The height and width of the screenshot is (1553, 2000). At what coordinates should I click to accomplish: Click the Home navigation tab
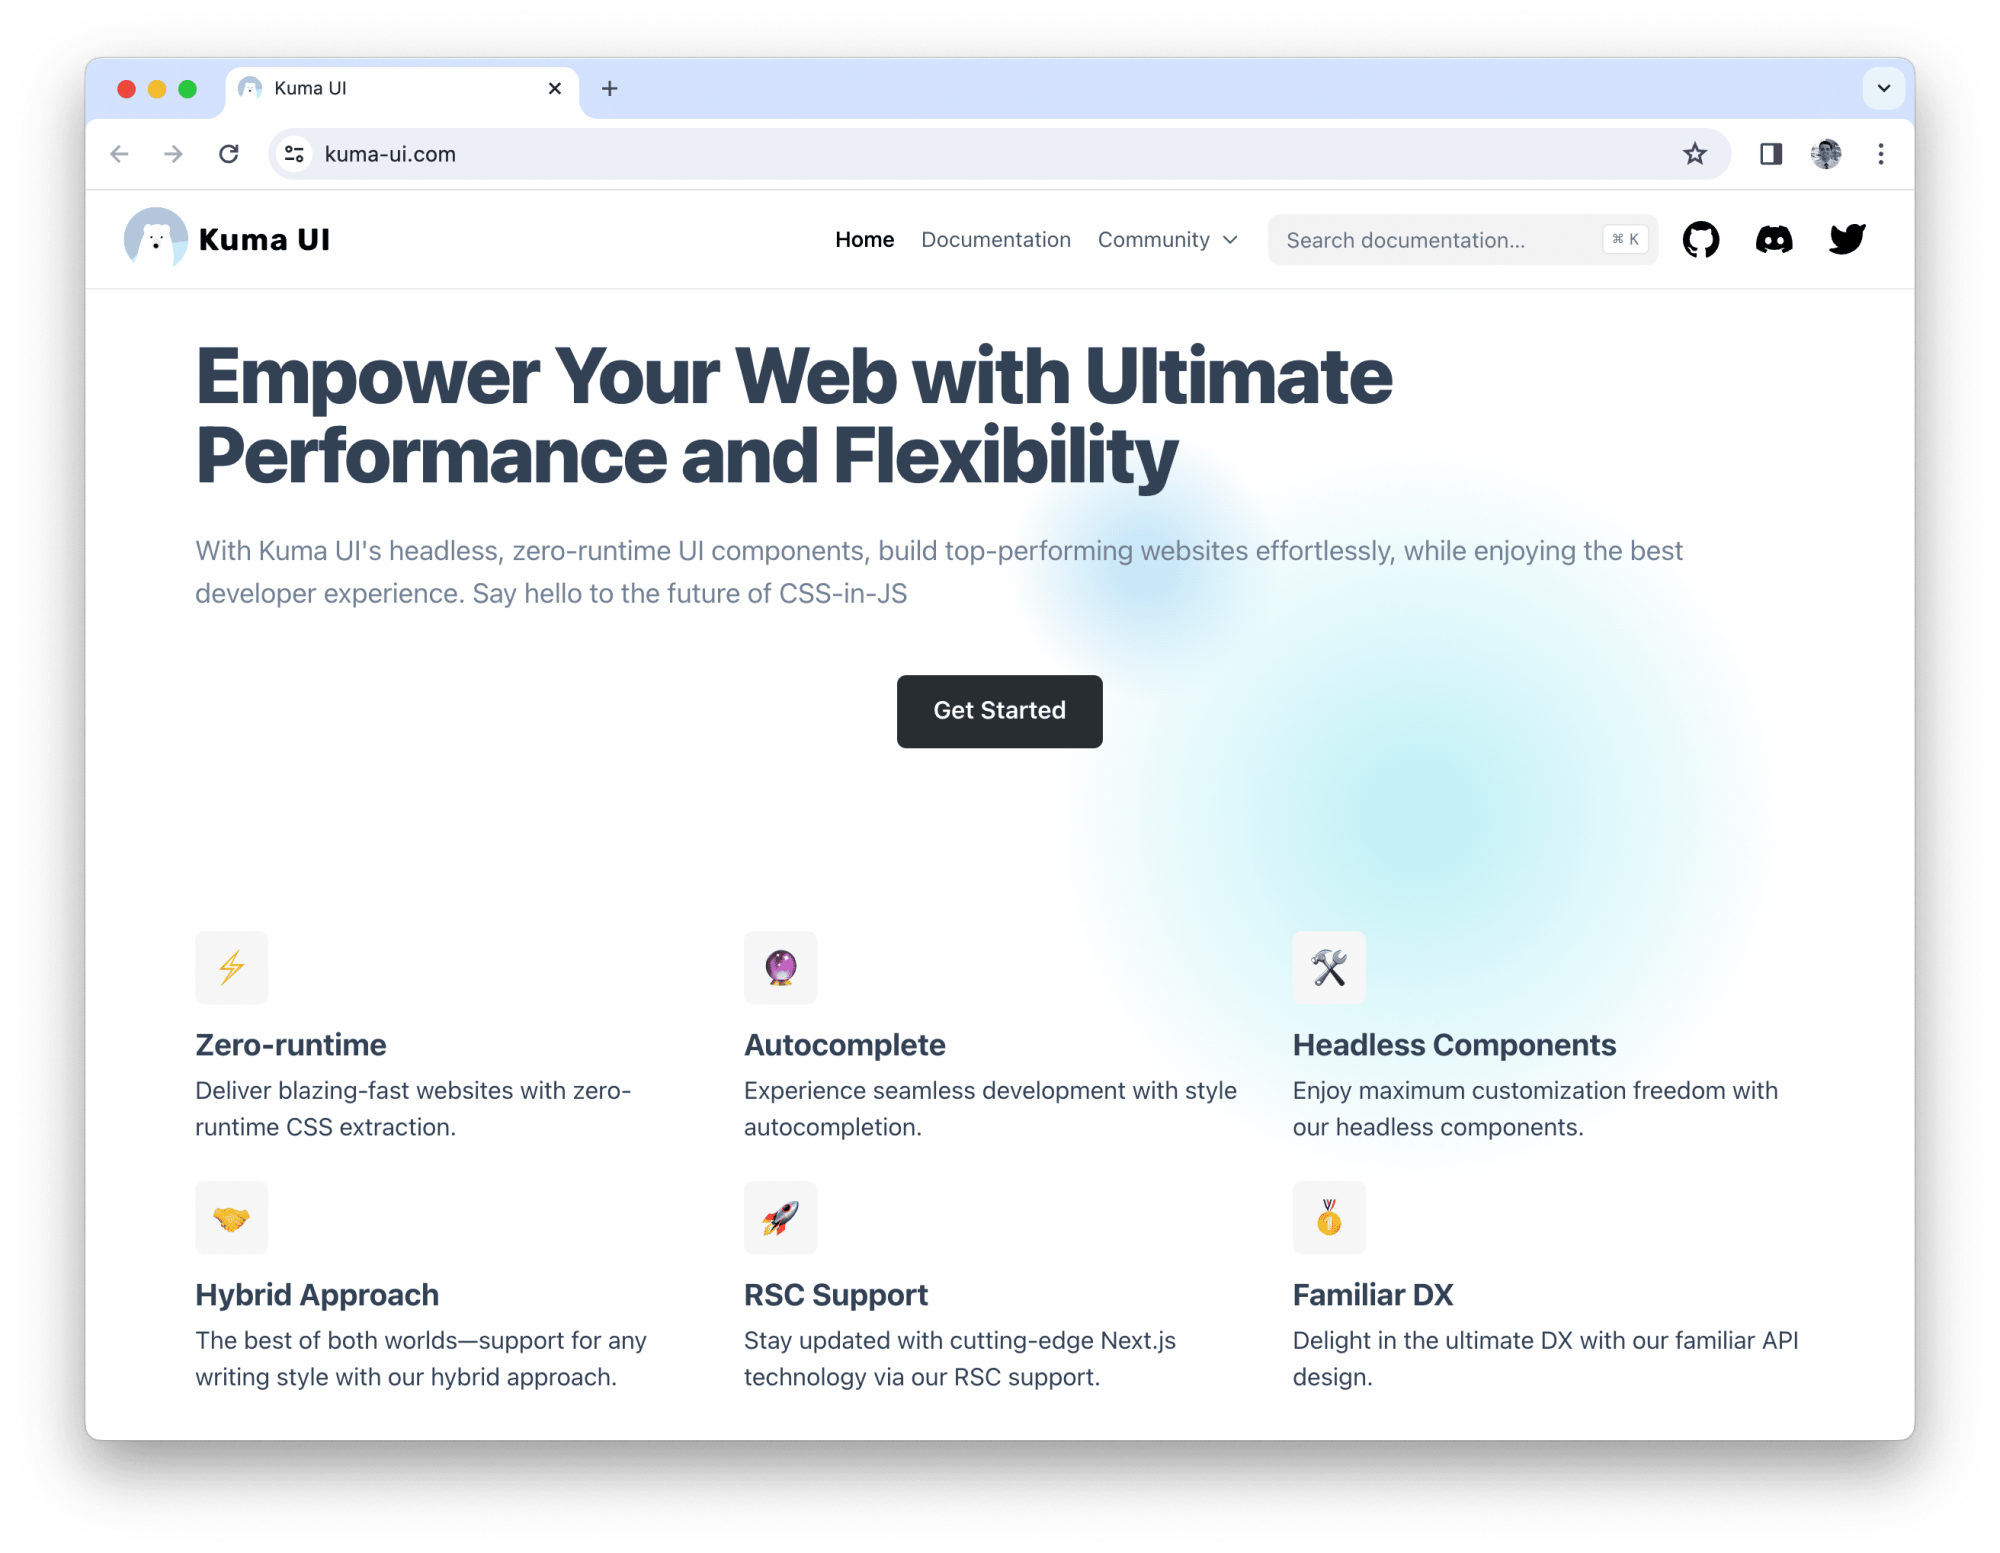click(865, 240)
